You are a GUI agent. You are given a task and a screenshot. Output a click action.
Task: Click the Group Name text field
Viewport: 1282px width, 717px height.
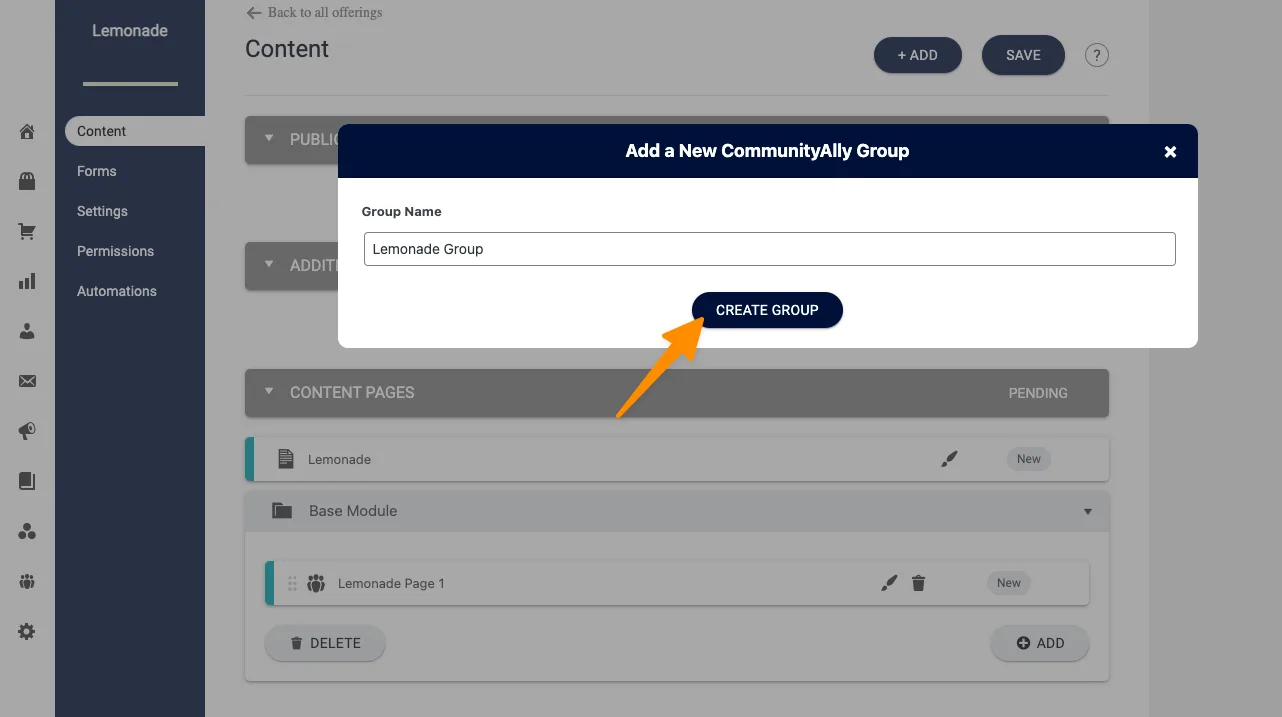tap(769, 249)
